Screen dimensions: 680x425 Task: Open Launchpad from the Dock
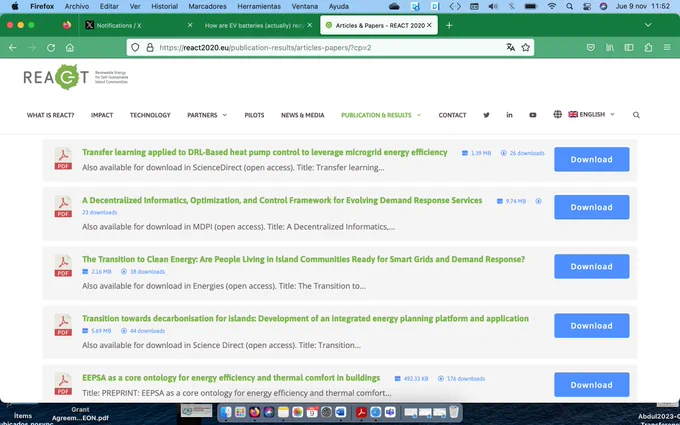click(240, 412)
